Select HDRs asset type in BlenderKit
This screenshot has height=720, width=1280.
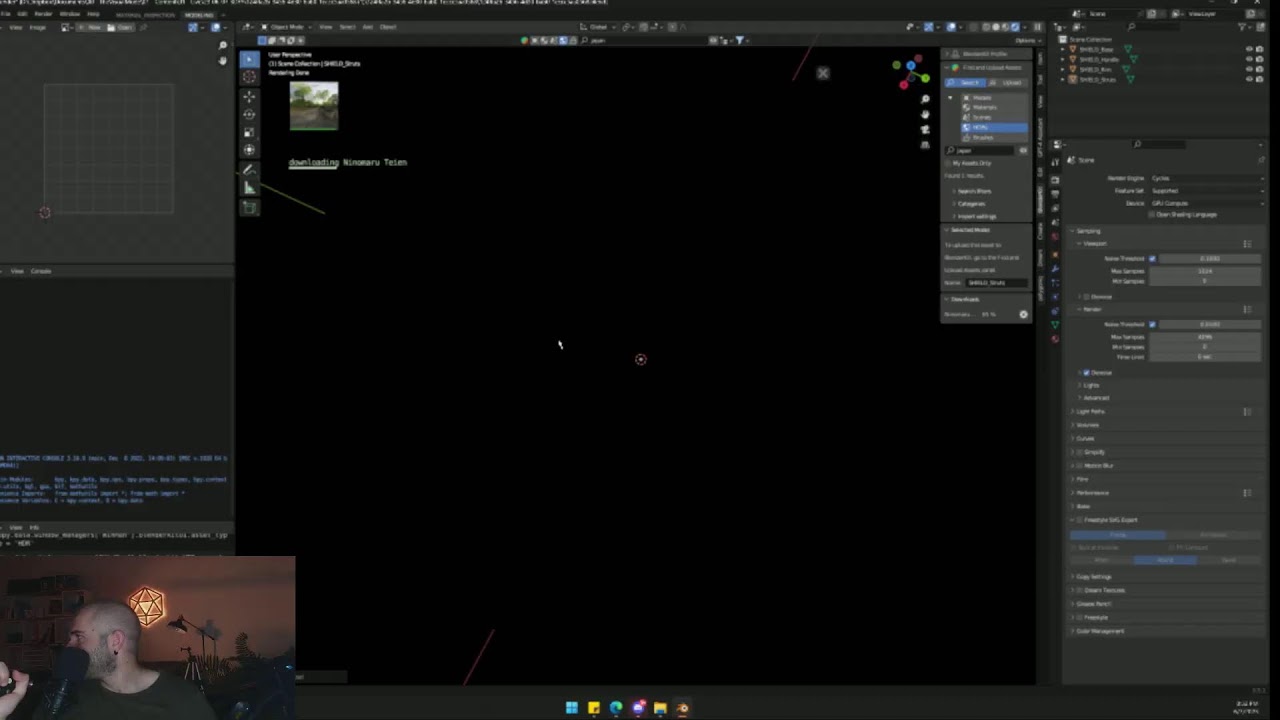pyautogui.click(x=994, y=127)
